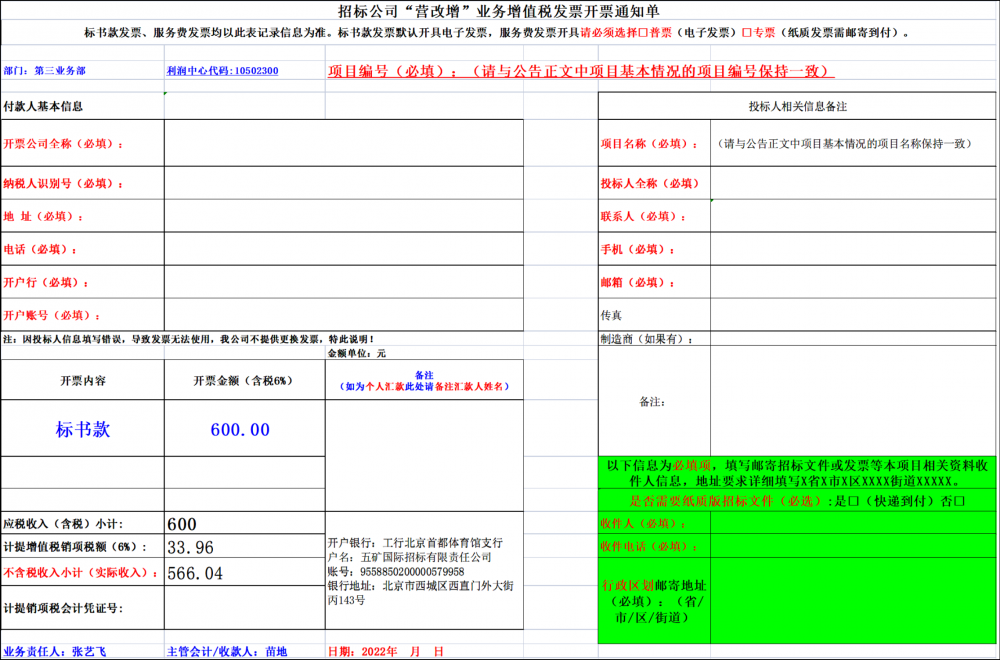Click the 利润中心代码: 10502300 link
1000x660 pixels.
coord(223,72)
